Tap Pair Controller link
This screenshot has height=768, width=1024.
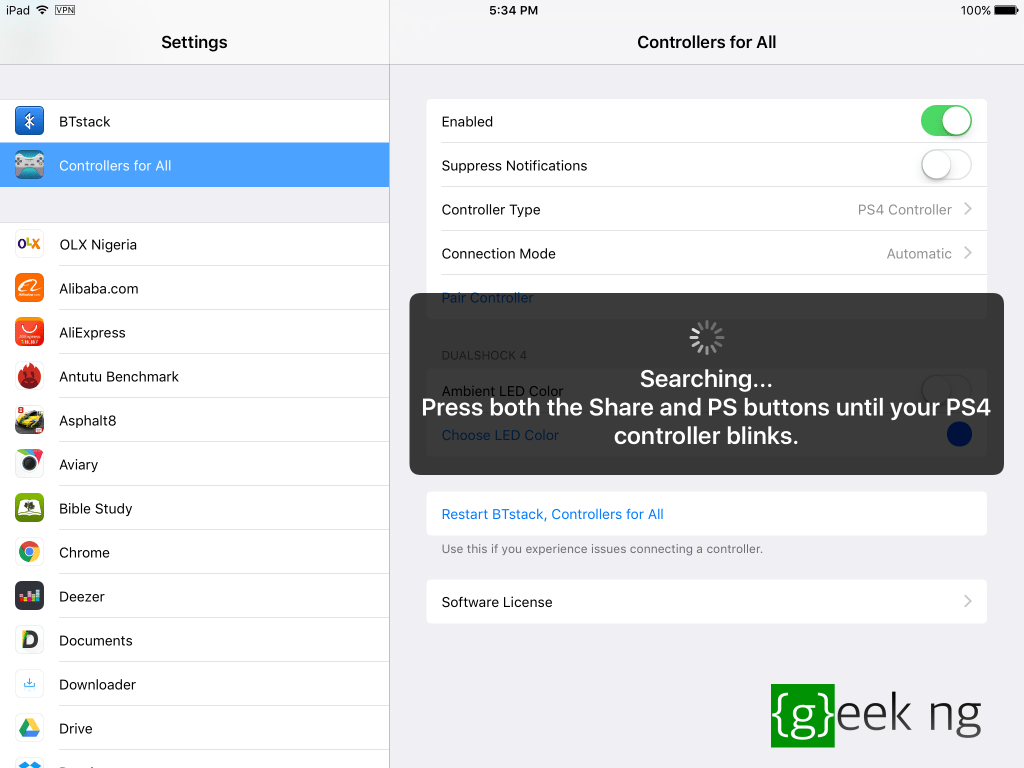pos(487,298)
